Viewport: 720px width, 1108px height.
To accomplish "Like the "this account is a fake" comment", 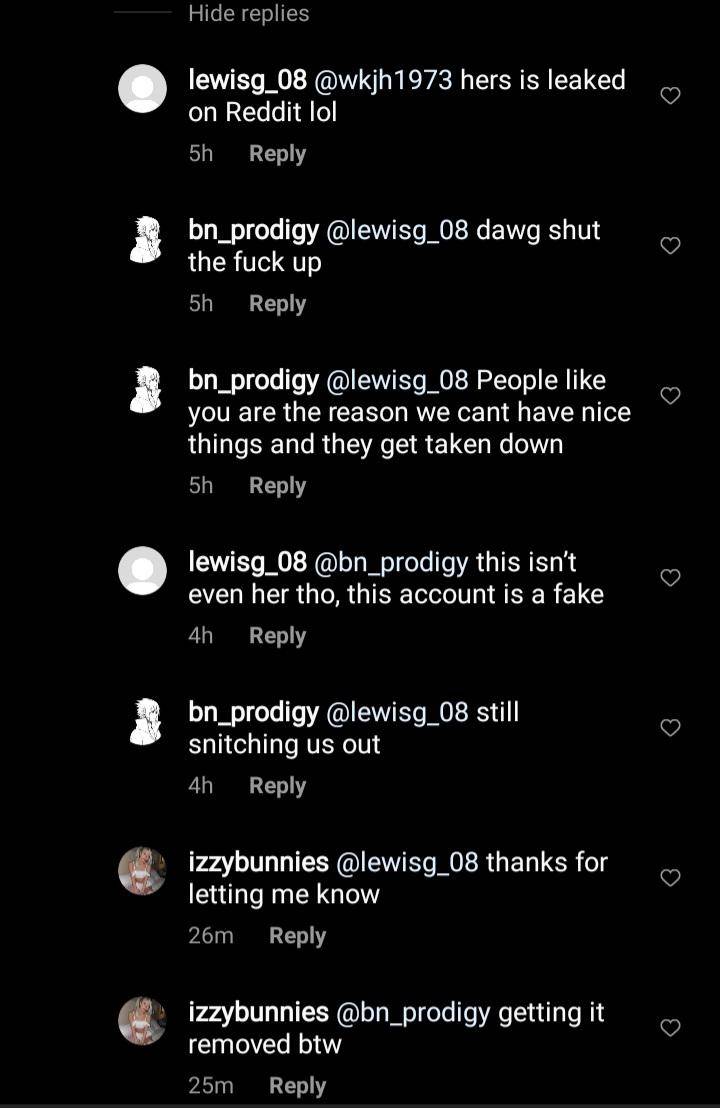I will [671, 578].
